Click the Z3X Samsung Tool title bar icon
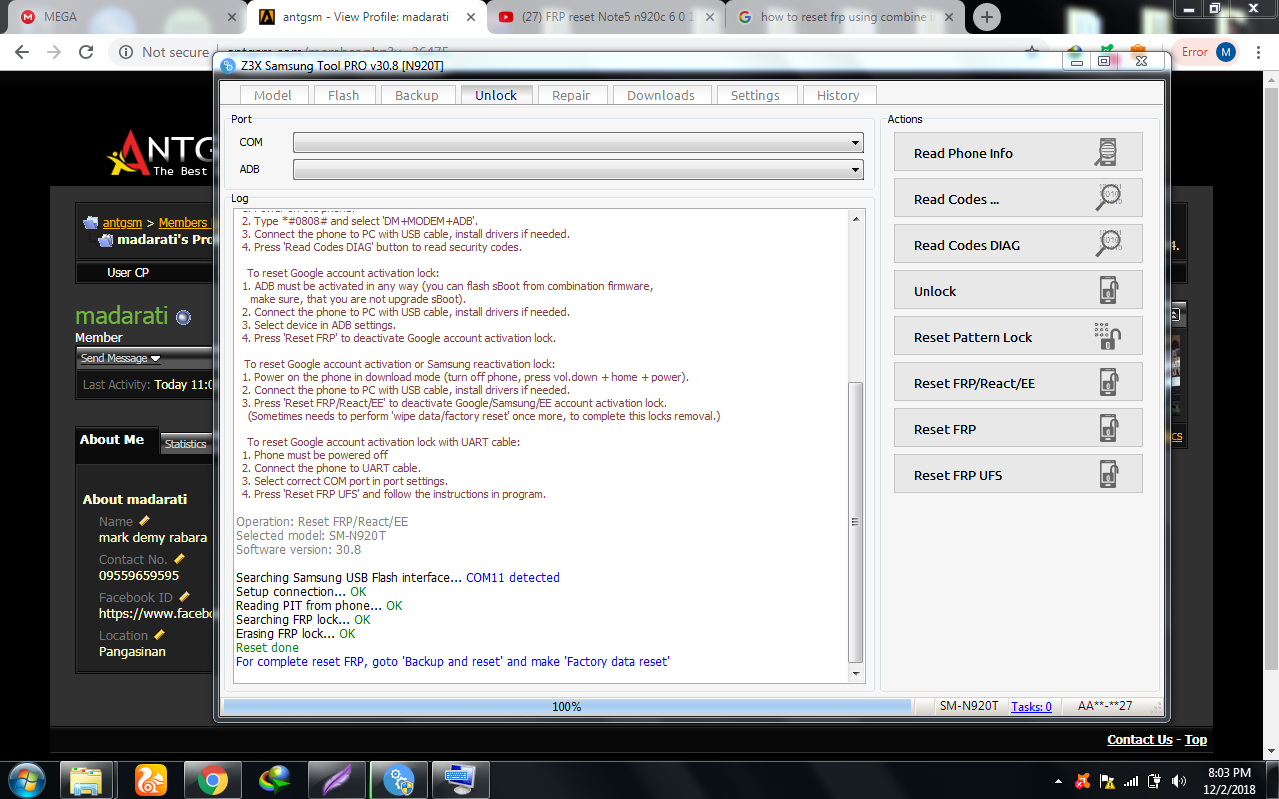The height and width of the screenshot is (799, 1279). [227, 65]
